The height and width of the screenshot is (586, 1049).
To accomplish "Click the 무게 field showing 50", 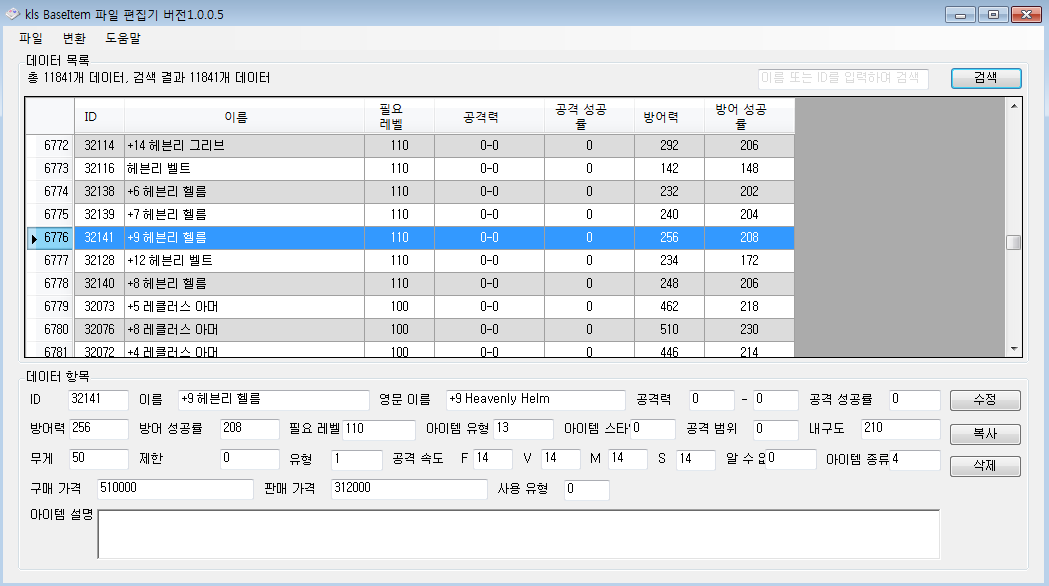I will [x=98, y=459].
